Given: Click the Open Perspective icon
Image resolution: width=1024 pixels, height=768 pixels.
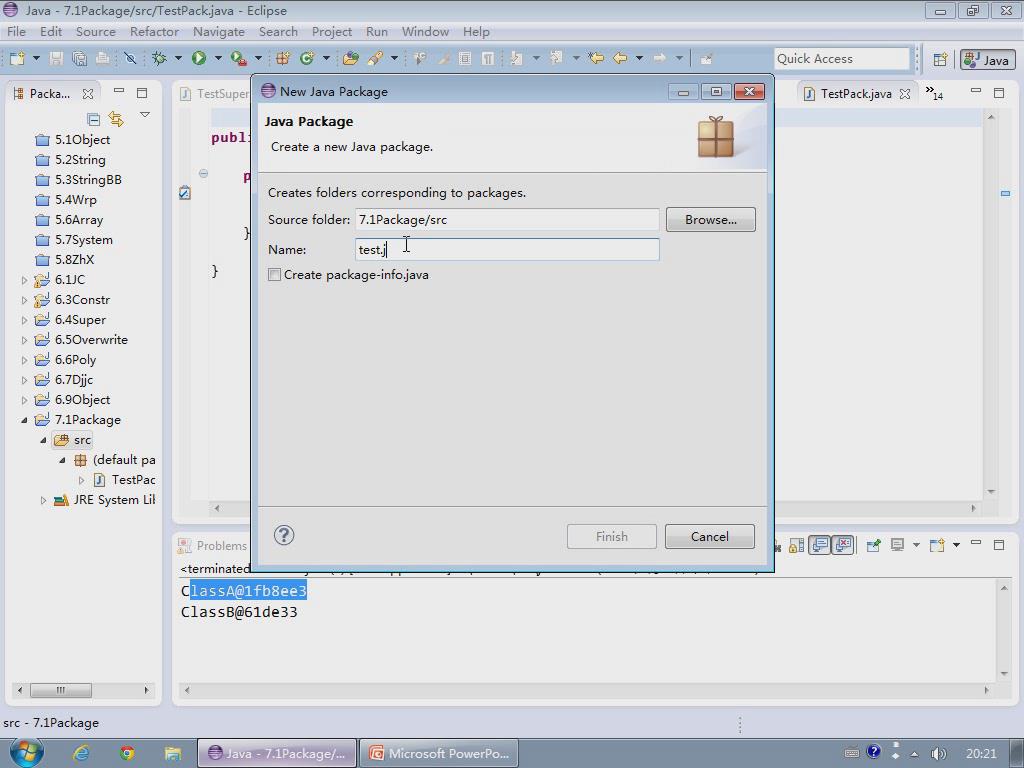Looking at the screenshot, I should 940,59.
